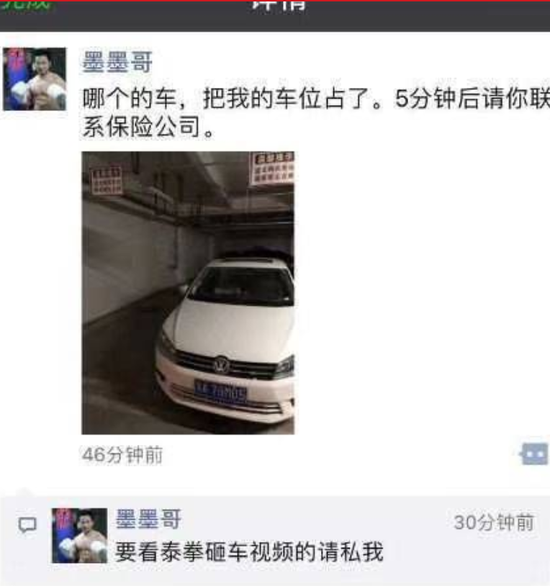Open profile via post author name 墨墨哥
The width and height of the screenshot is (550, 586).
point(117,62)
